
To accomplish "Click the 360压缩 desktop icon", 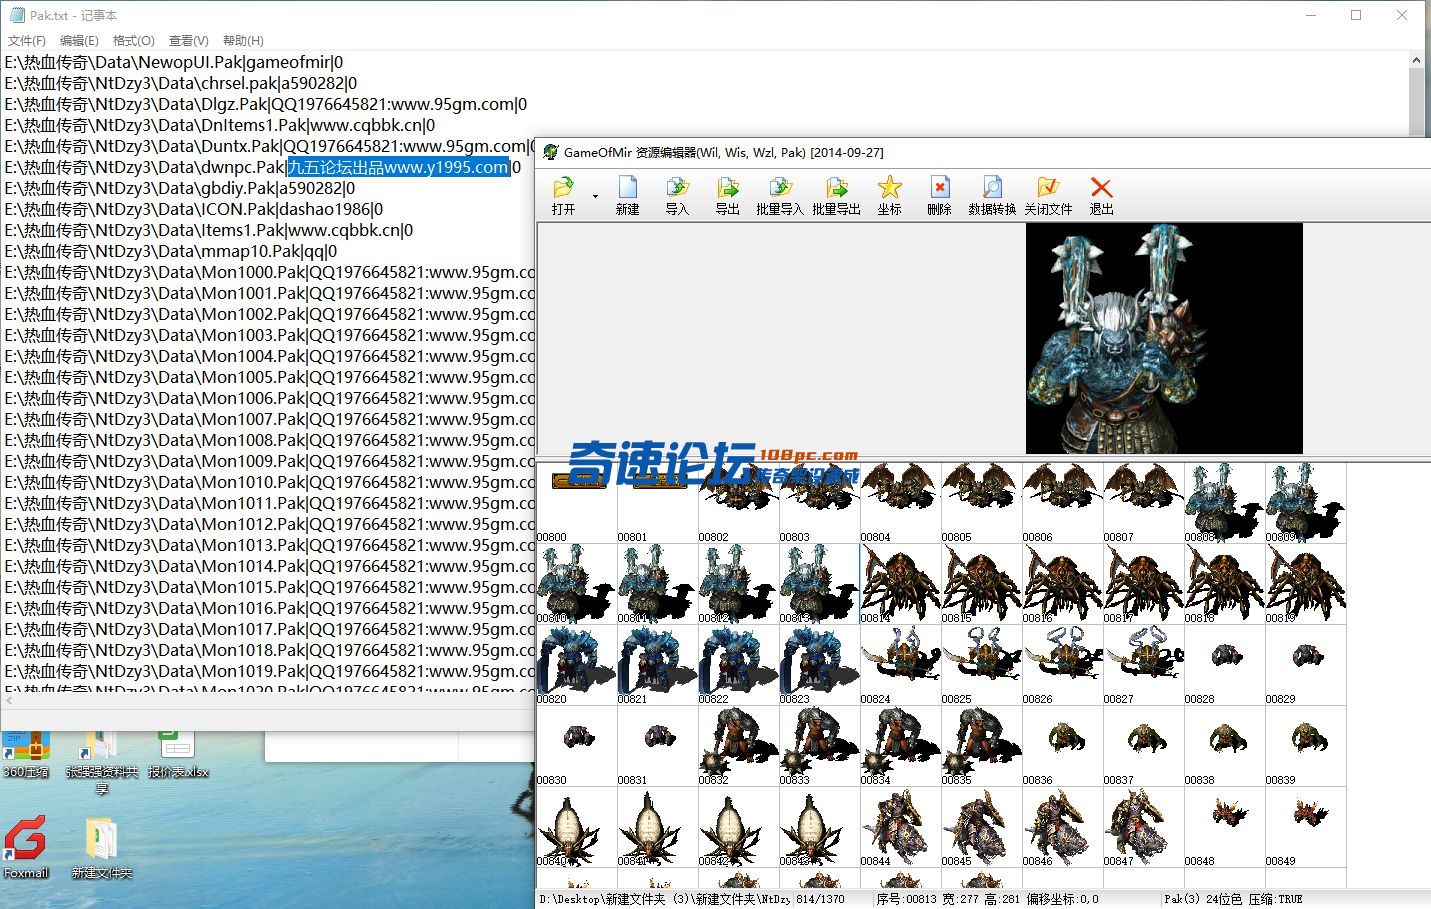I will [x=26, y=755].
